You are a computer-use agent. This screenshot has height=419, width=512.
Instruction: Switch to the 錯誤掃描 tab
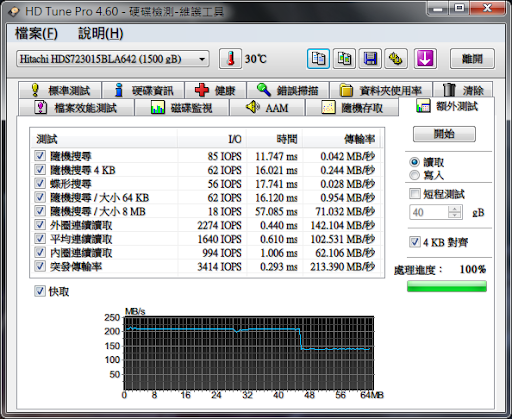click(x=288, y=90)
